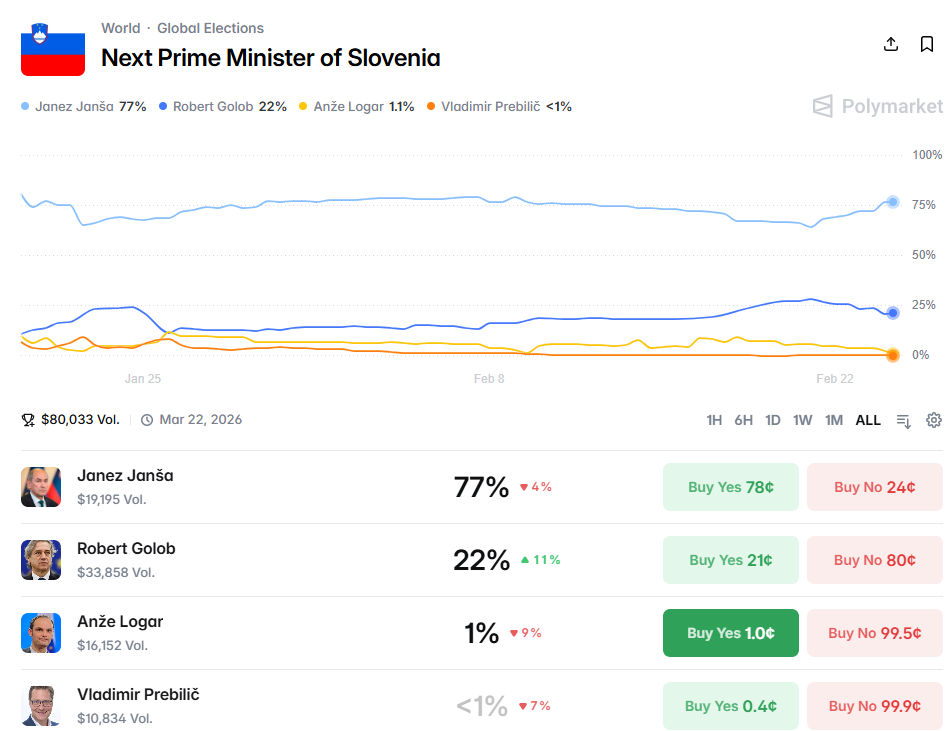The image size is (947, 731).
Task: Open the World category link
Action: point(120,28)
